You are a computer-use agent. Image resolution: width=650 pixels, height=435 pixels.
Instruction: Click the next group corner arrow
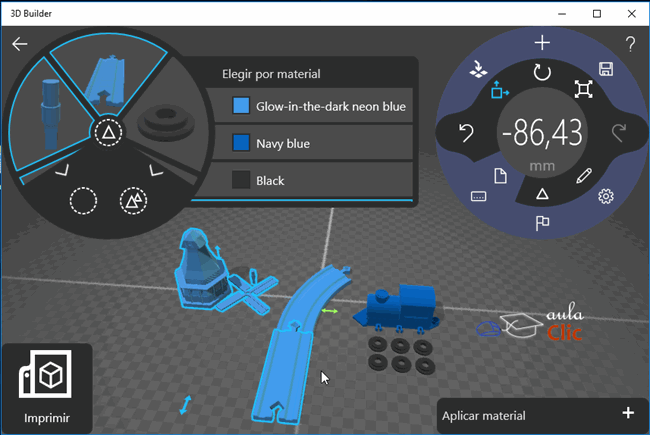coord(156,170)
